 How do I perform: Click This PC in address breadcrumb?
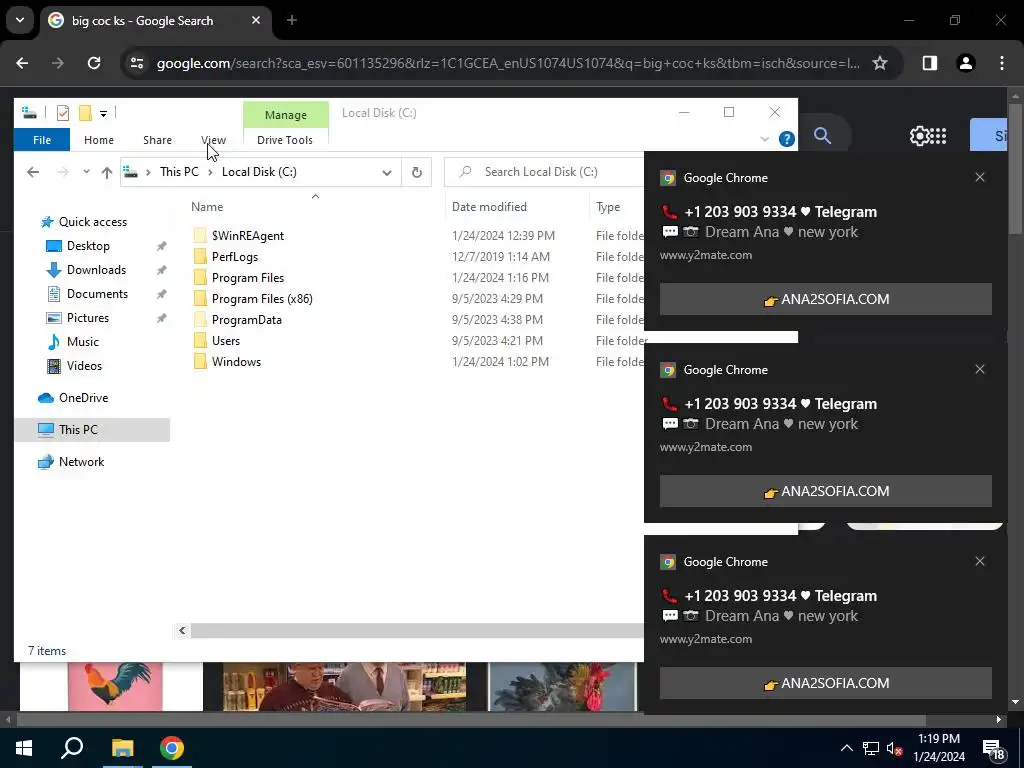[179, 172]
